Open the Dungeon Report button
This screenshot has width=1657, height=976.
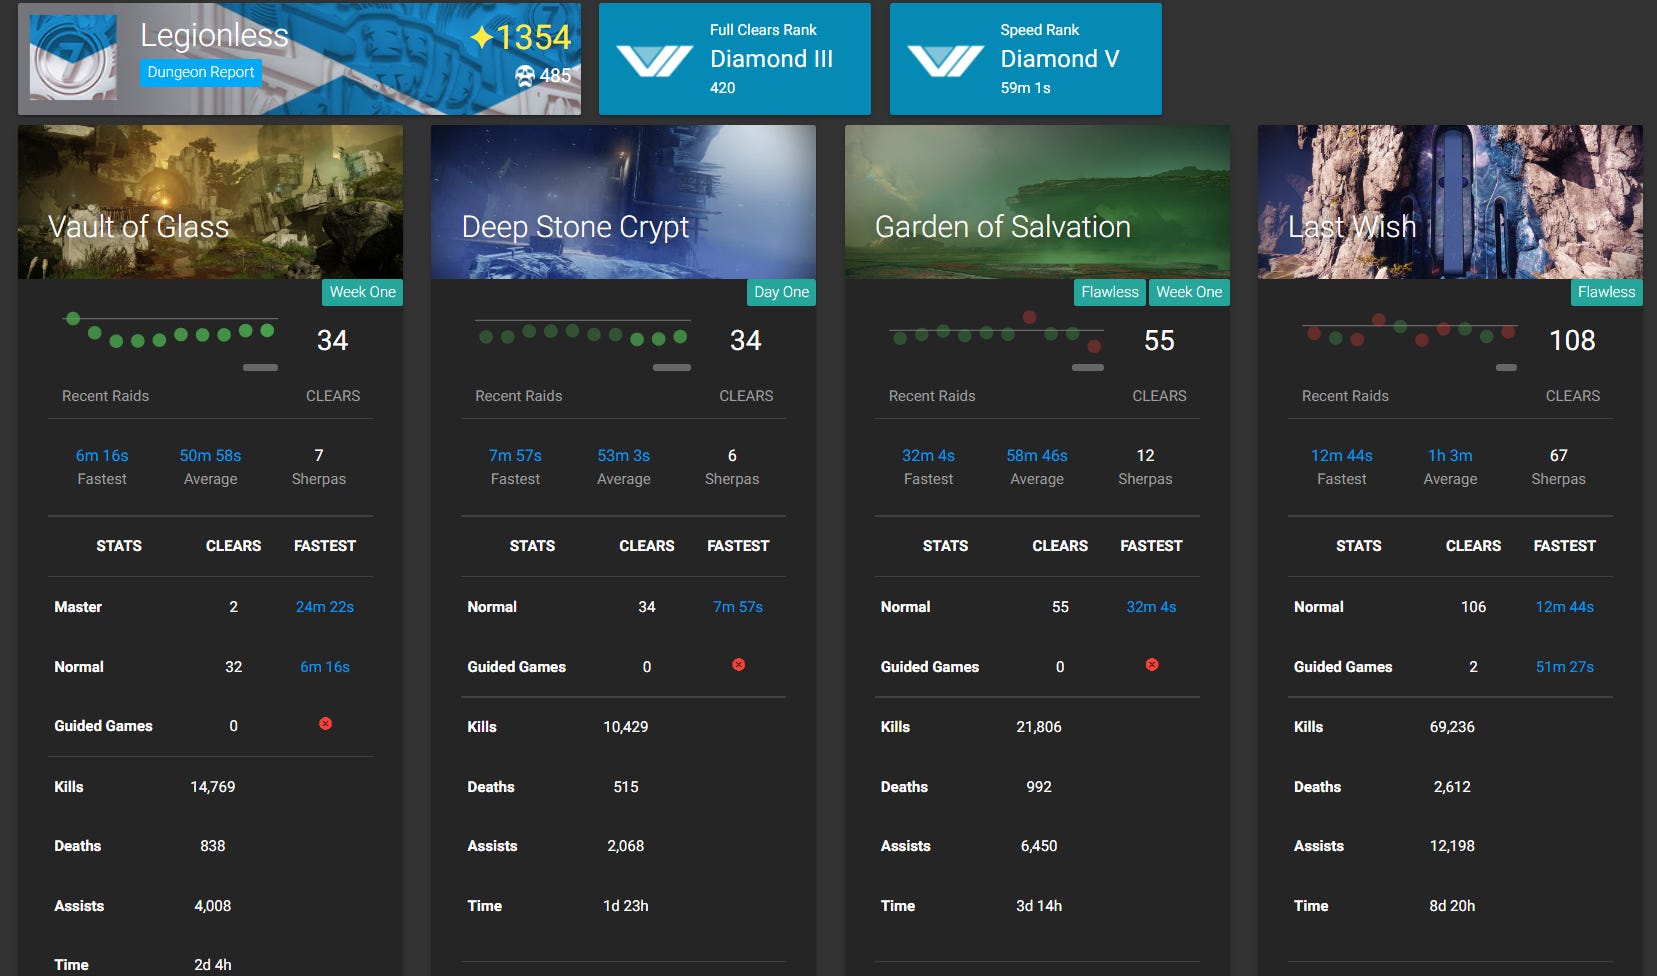201,72
